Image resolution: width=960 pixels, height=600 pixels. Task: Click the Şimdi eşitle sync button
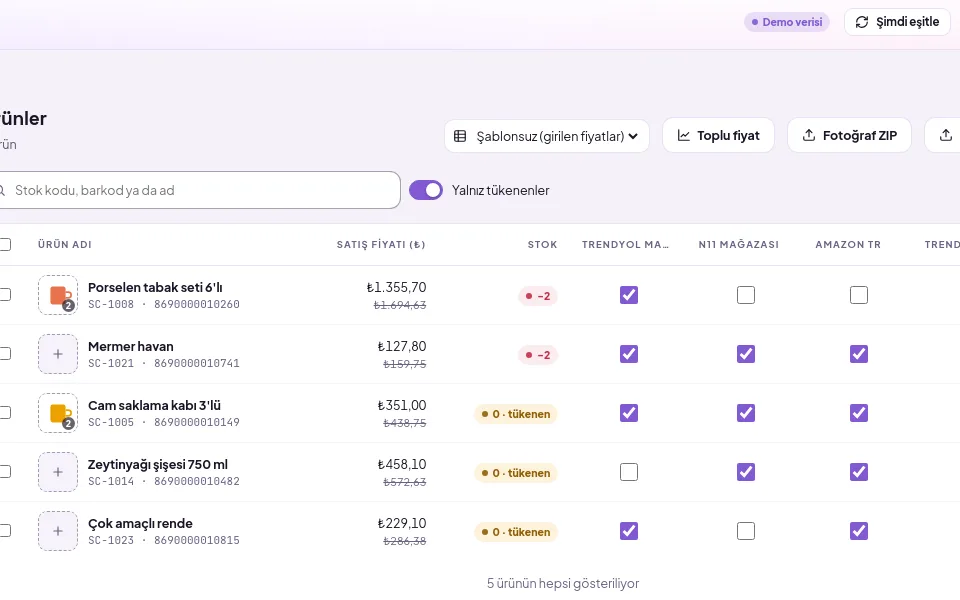(897, 22)
